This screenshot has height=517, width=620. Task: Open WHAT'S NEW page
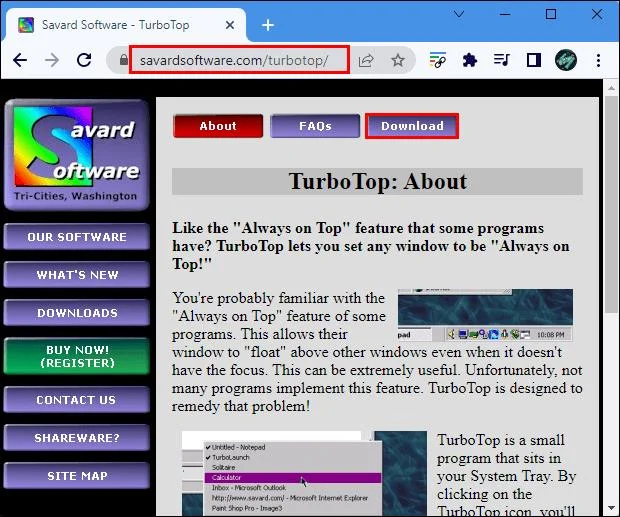(77, 274)
